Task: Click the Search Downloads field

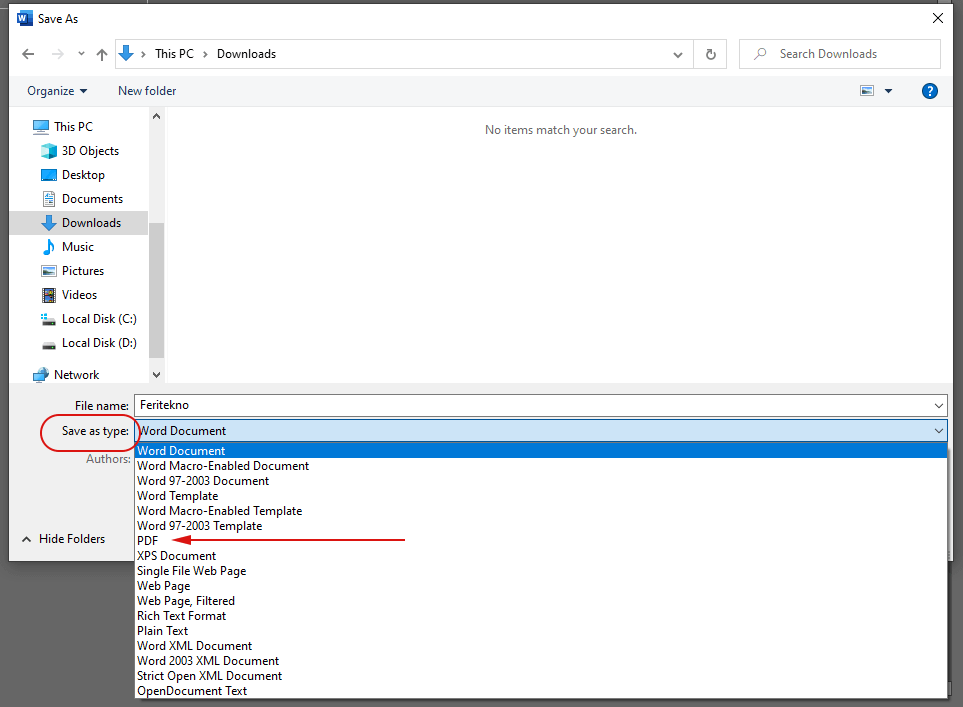Action: click(840, 54)
